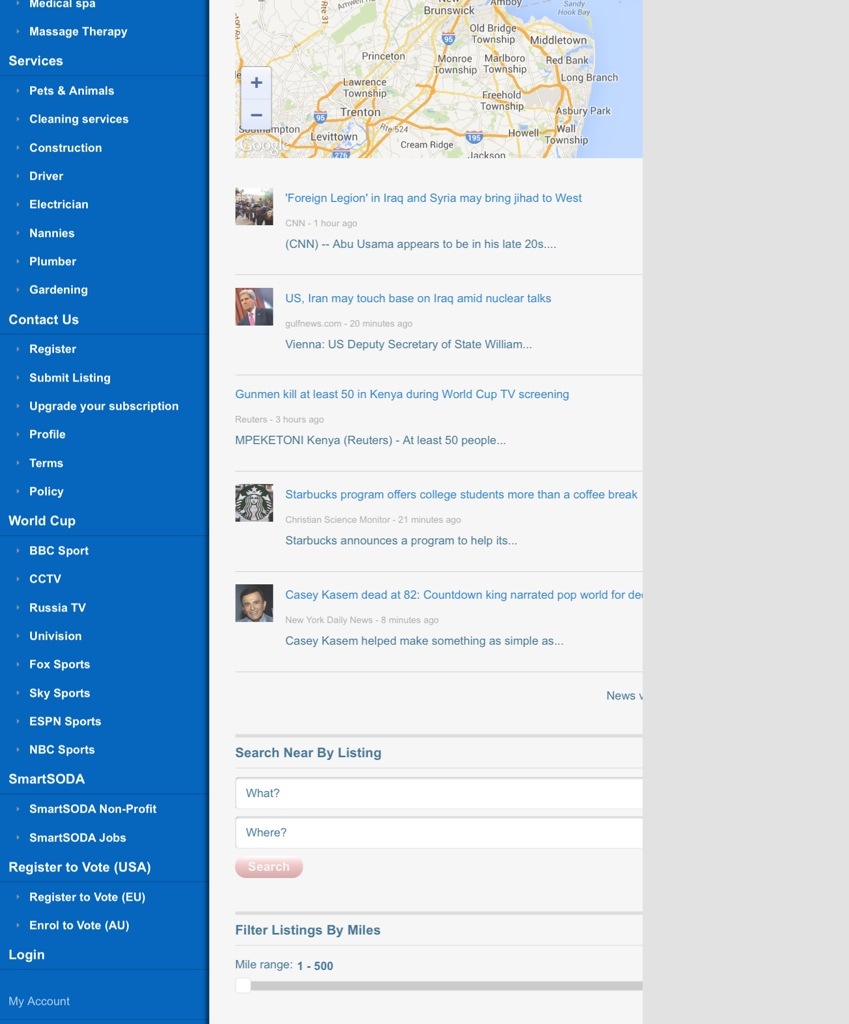Choose SmartSODA Jobs in the sidebar
This screenshot has height=1024, width=849.
(77, 838)
